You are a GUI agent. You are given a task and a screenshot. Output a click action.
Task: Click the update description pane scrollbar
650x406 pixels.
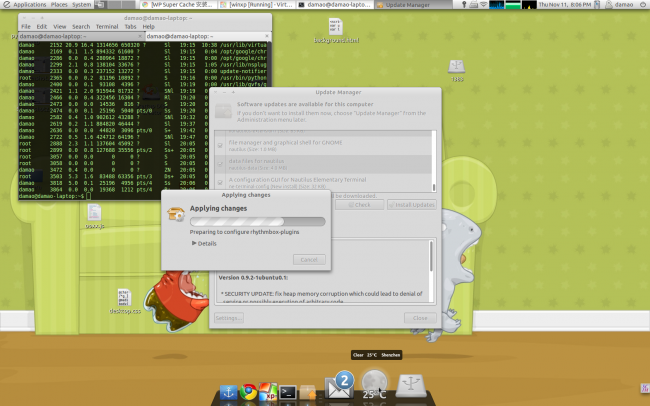(432, 270)
